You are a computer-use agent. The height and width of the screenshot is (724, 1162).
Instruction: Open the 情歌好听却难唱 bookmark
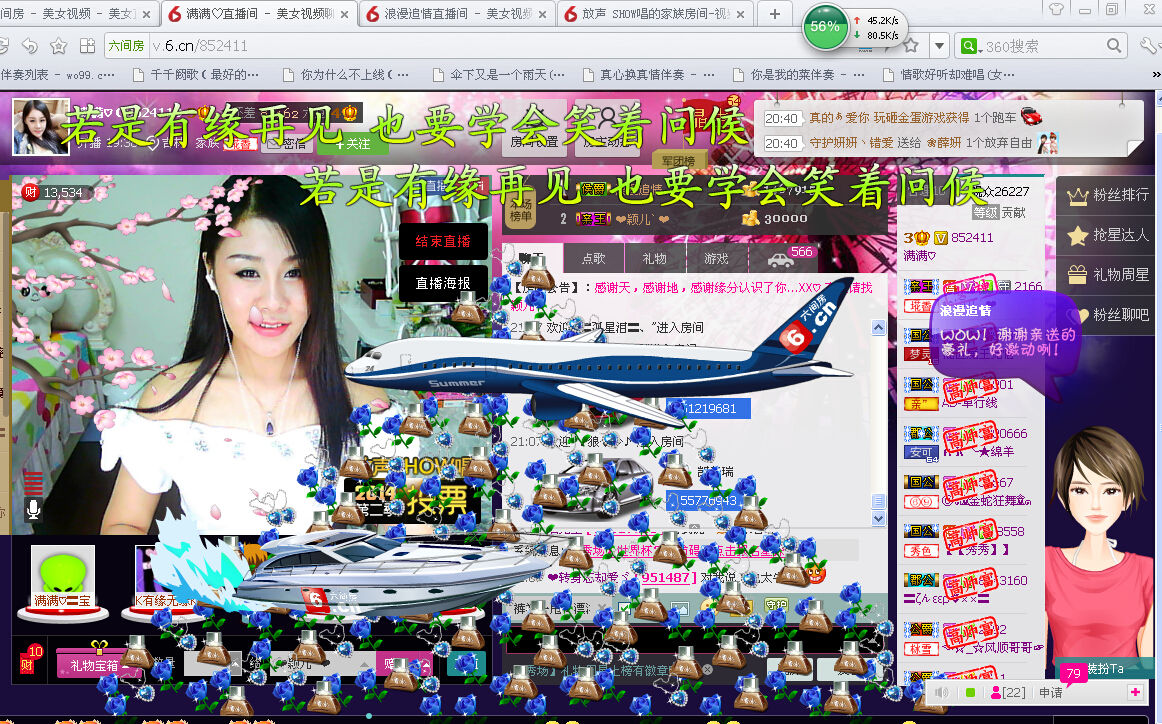click(949, 75)
